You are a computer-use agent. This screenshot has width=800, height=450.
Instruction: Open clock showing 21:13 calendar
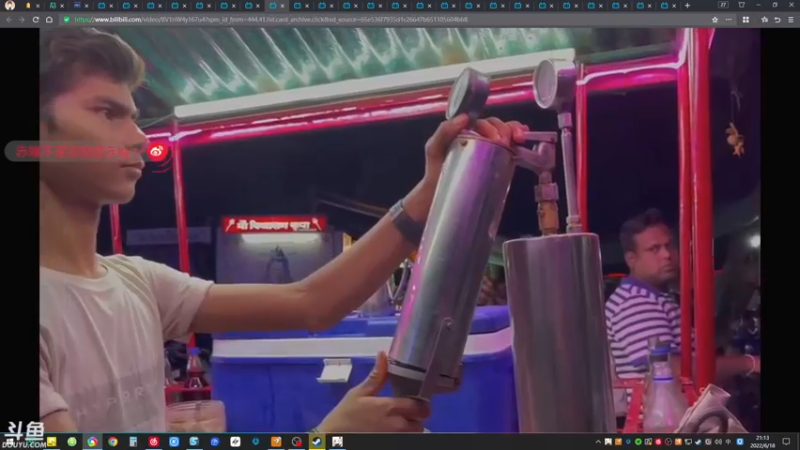tap(762, 442)
